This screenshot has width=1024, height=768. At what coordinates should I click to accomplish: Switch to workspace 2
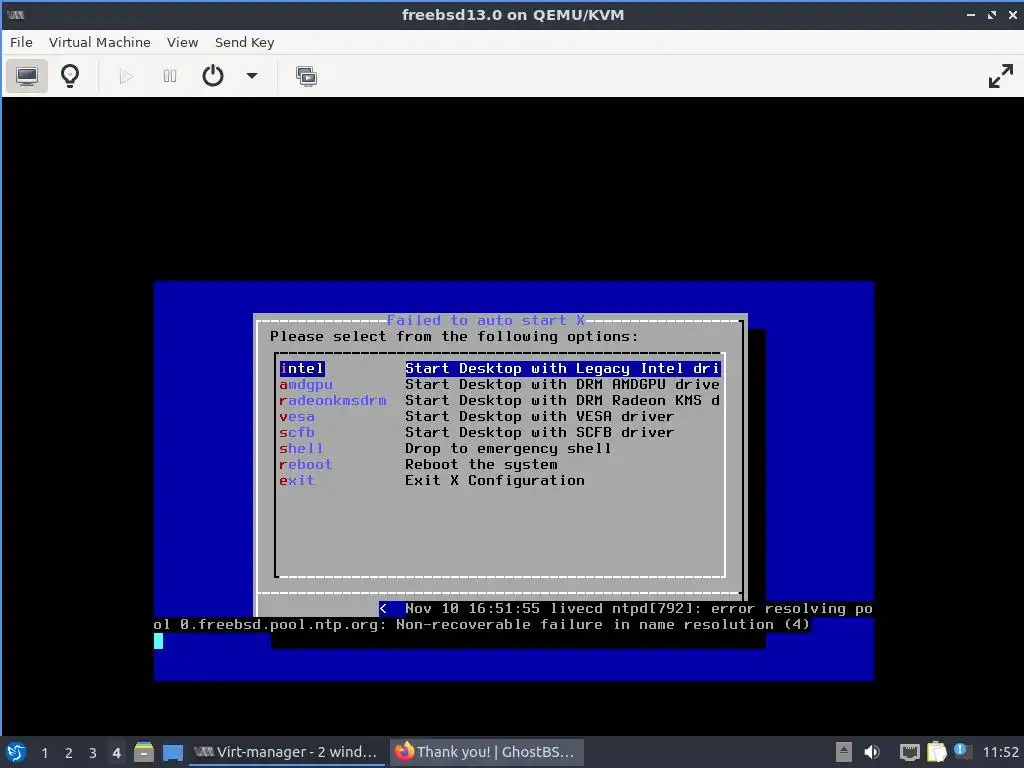tap(69, 753)
